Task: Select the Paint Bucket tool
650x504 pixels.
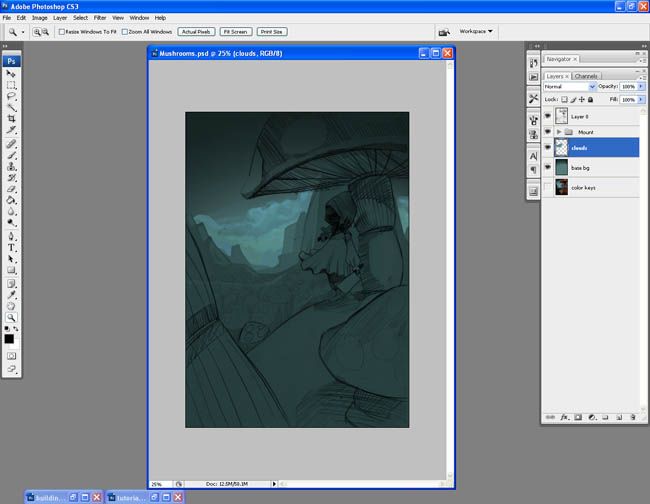Action: point(11,200)
